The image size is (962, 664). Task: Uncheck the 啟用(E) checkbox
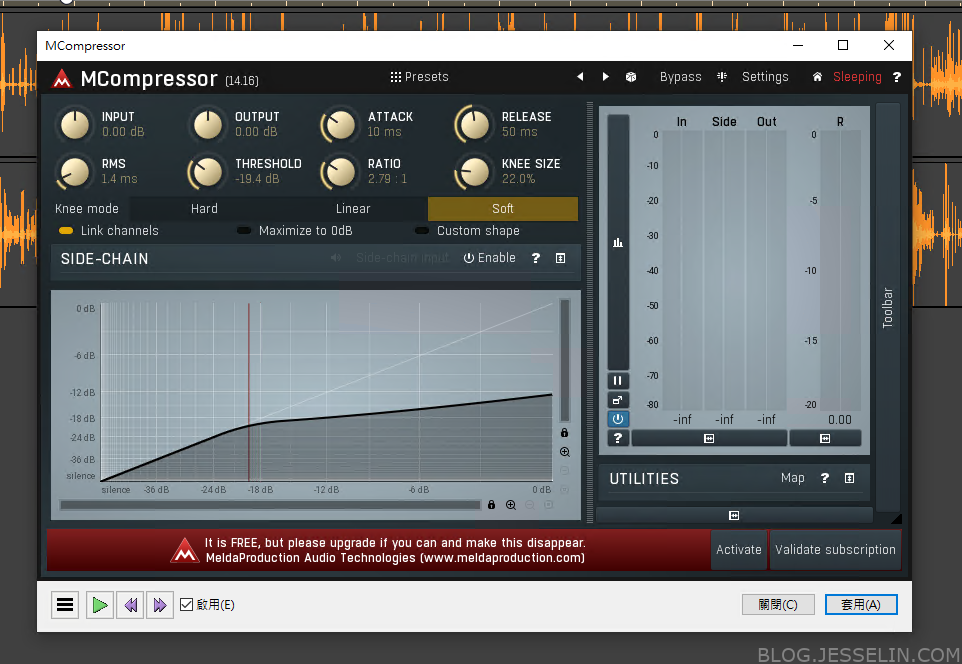(x=187, y=604)
